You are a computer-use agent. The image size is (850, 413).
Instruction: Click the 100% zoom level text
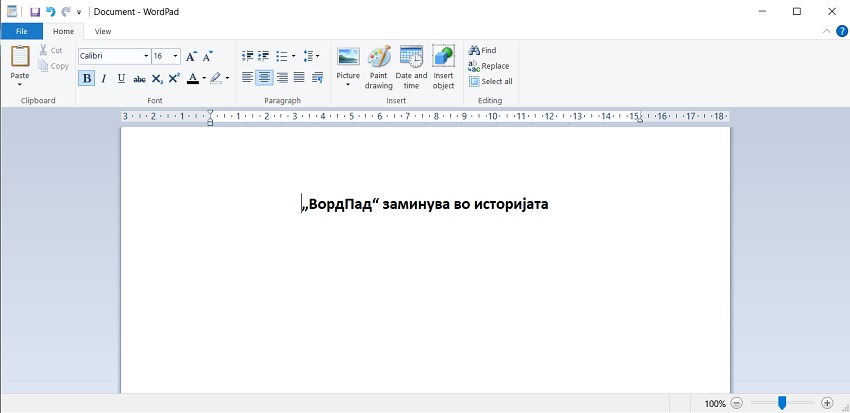(715, 403)
